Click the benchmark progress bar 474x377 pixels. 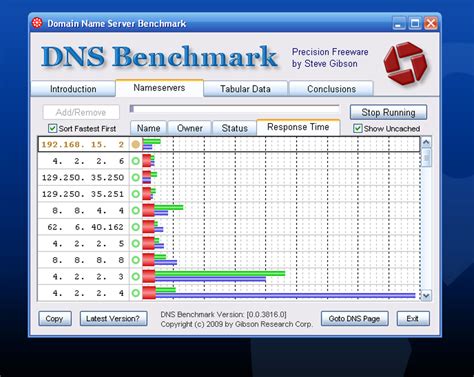[235, 109]
